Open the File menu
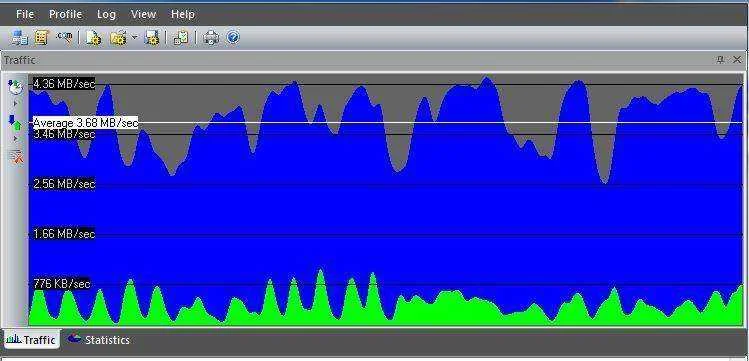Viewport: 749px width, 361px height. [25, 14]
